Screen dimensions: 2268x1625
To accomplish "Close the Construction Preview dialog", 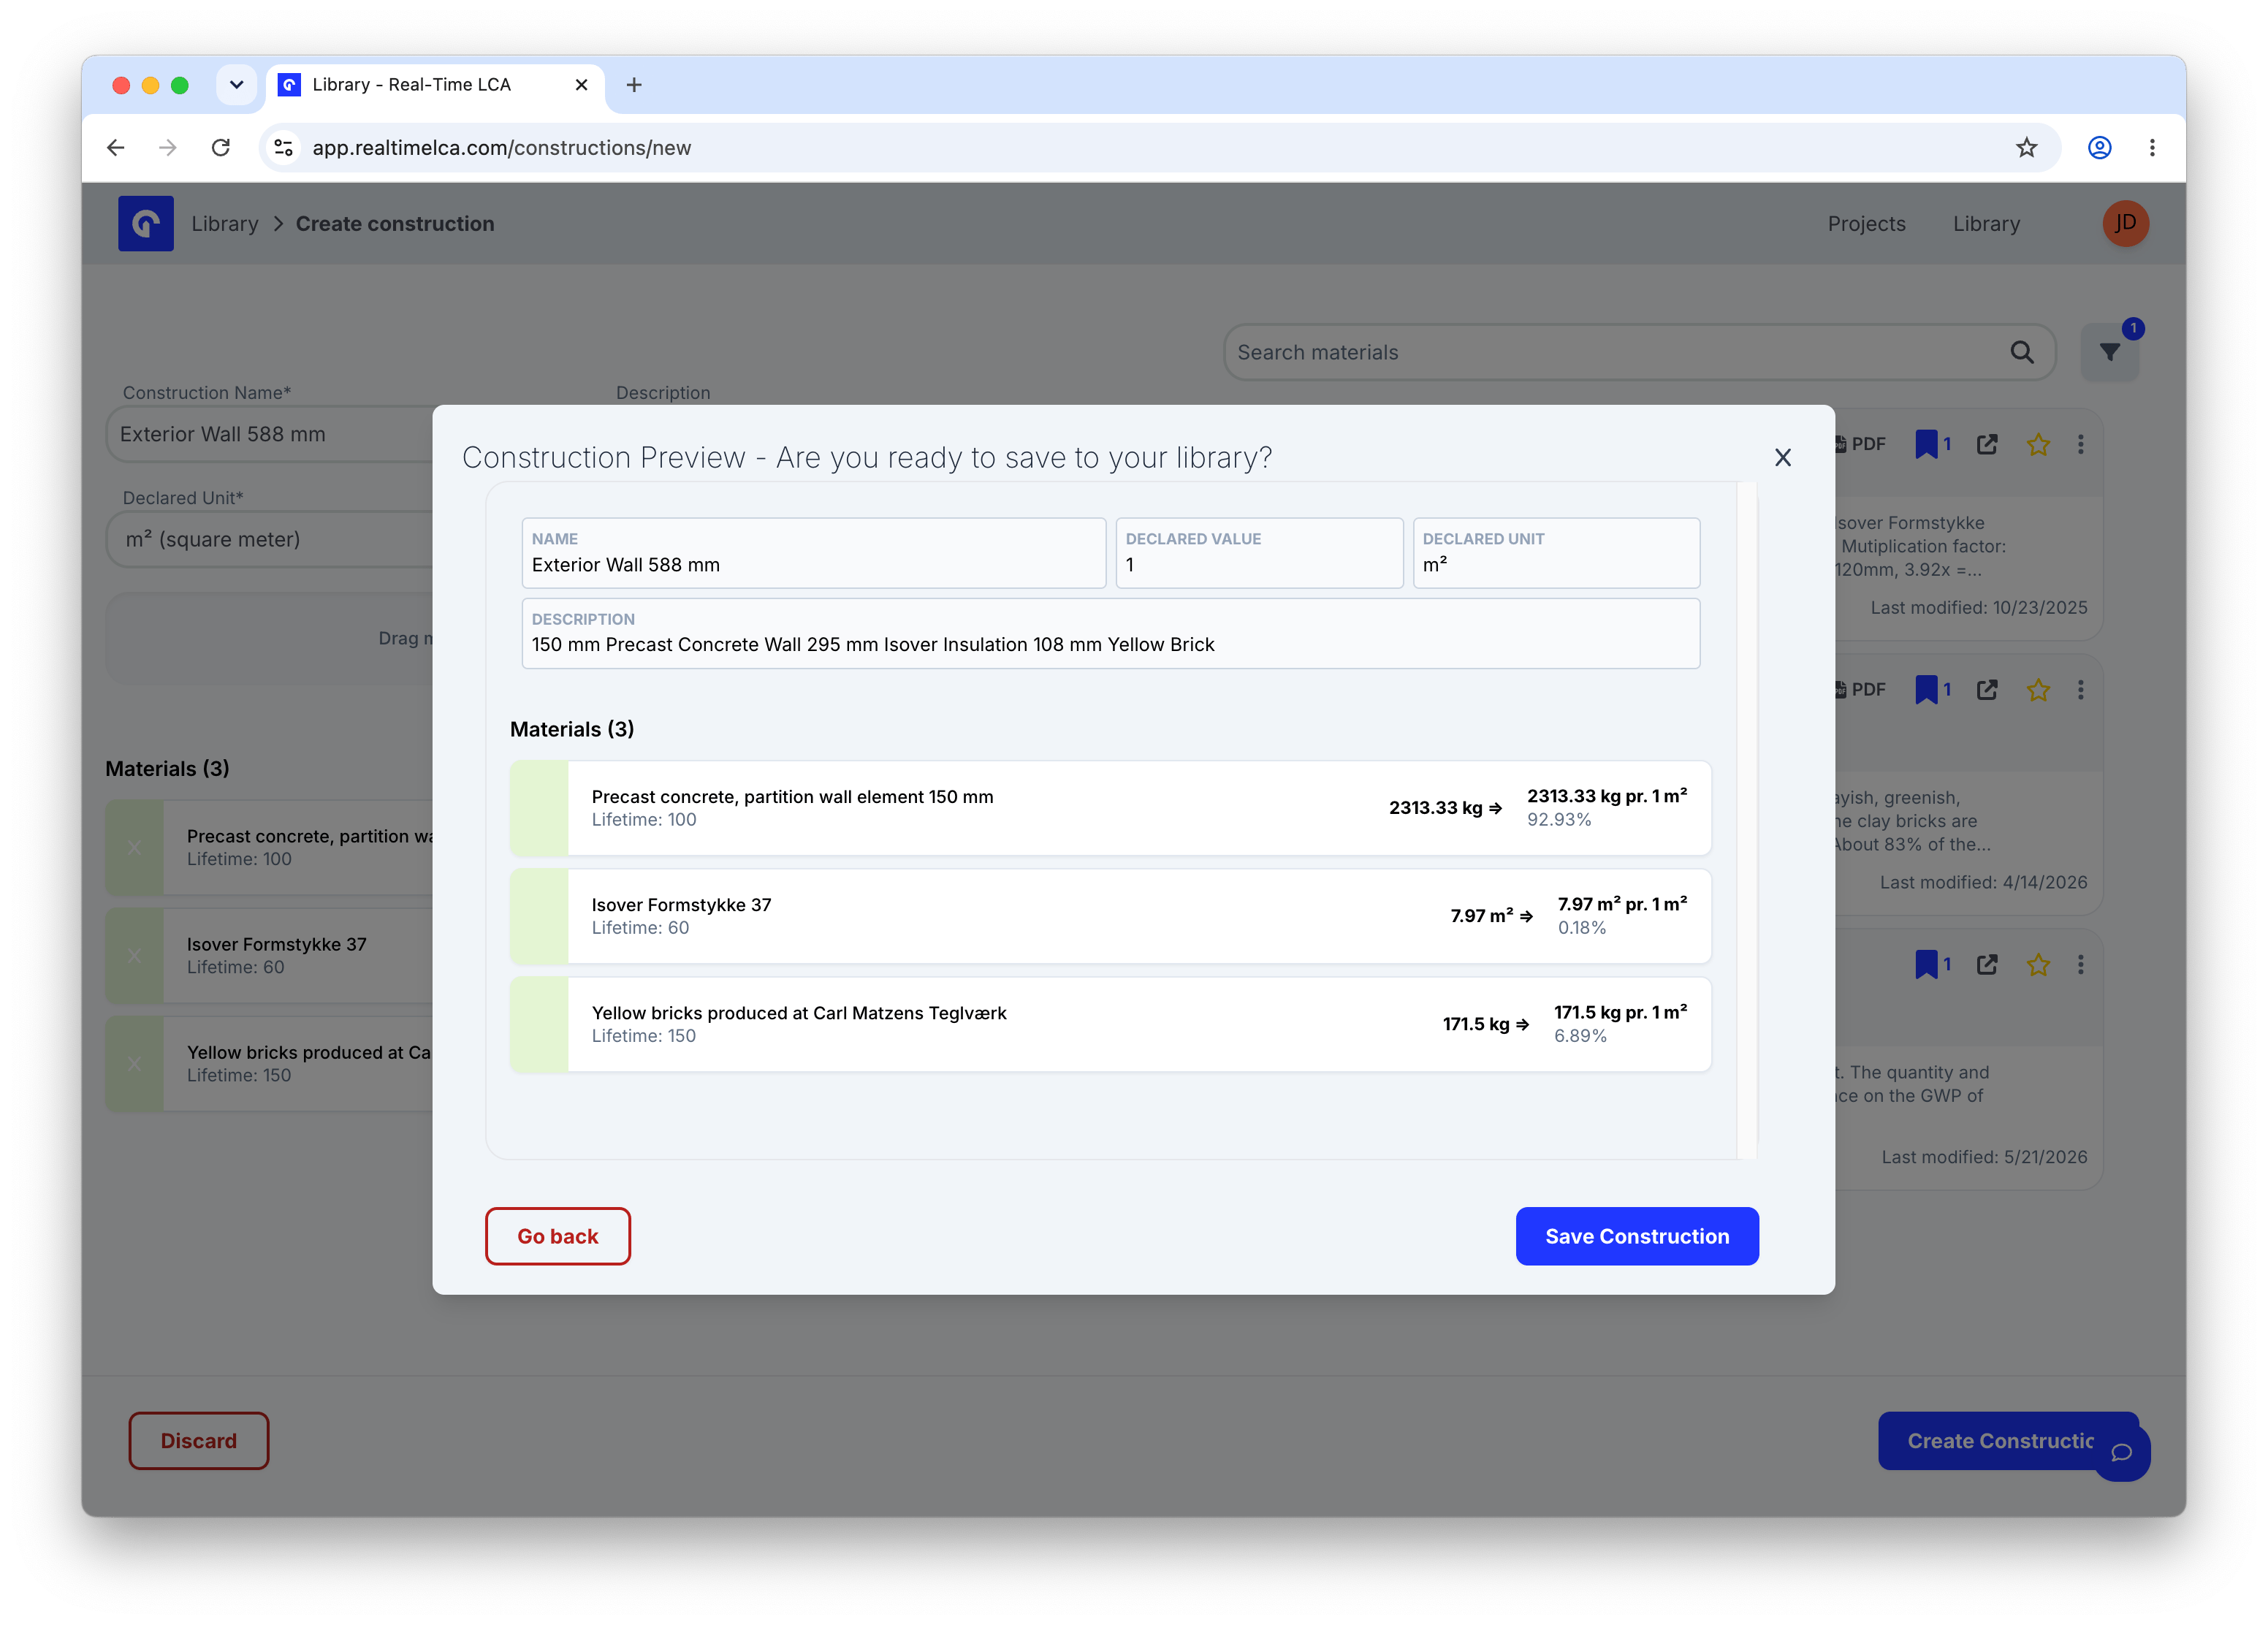I will pyautogui.click(x=1782, y=458).
